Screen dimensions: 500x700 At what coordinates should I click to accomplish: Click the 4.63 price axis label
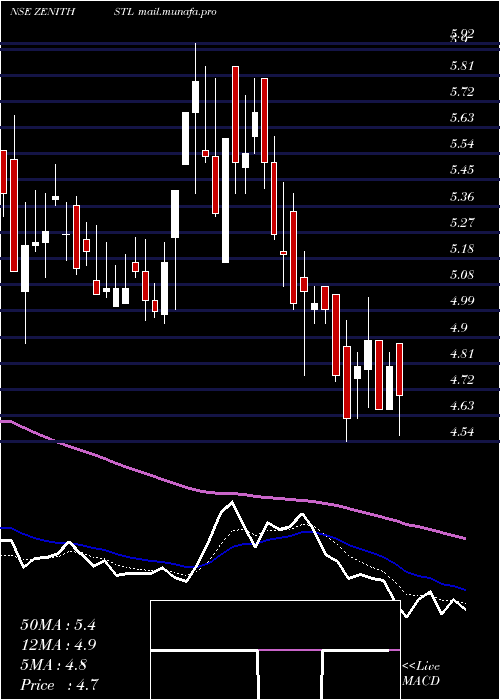point(462,406)
